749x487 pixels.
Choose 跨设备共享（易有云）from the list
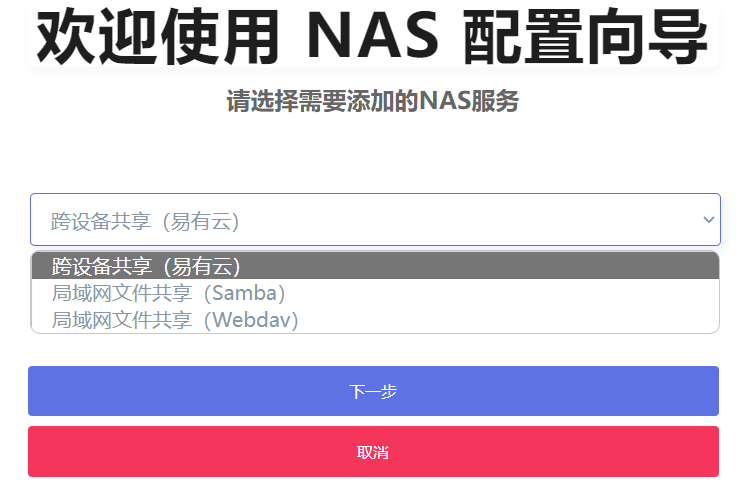pos(375,266)
